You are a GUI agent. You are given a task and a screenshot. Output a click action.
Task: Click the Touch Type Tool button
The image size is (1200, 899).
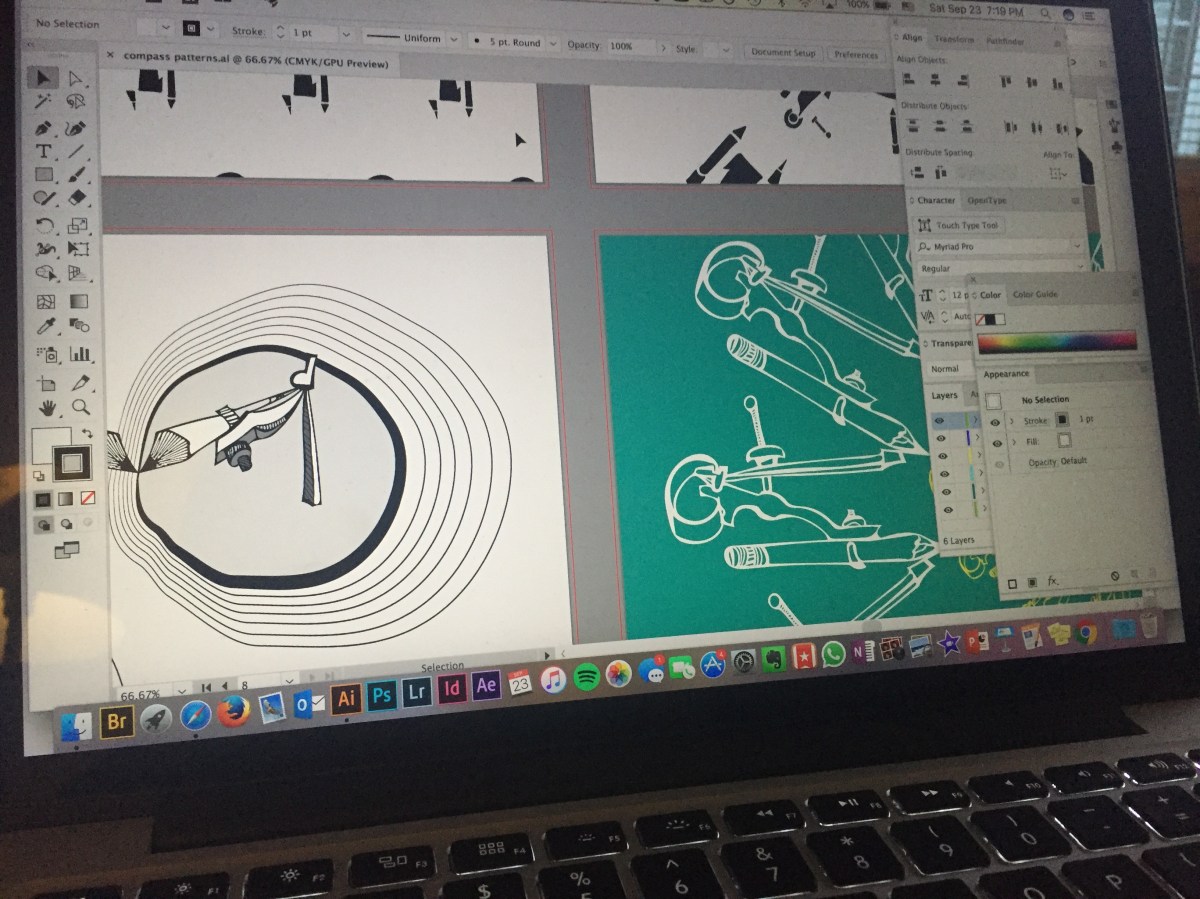point(959,226)
